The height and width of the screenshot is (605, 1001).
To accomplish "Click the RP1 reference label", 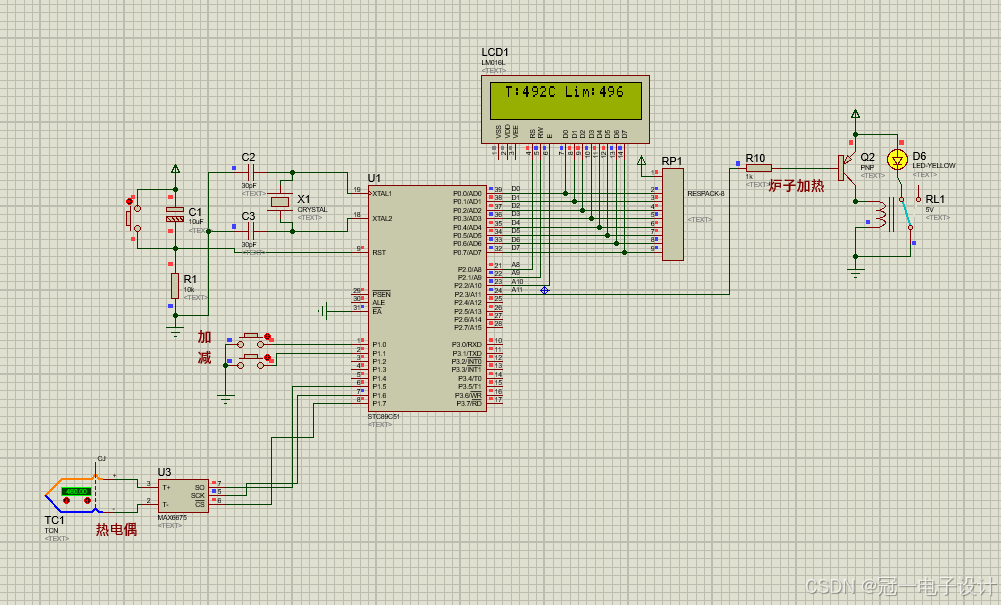I will point(672,161).
